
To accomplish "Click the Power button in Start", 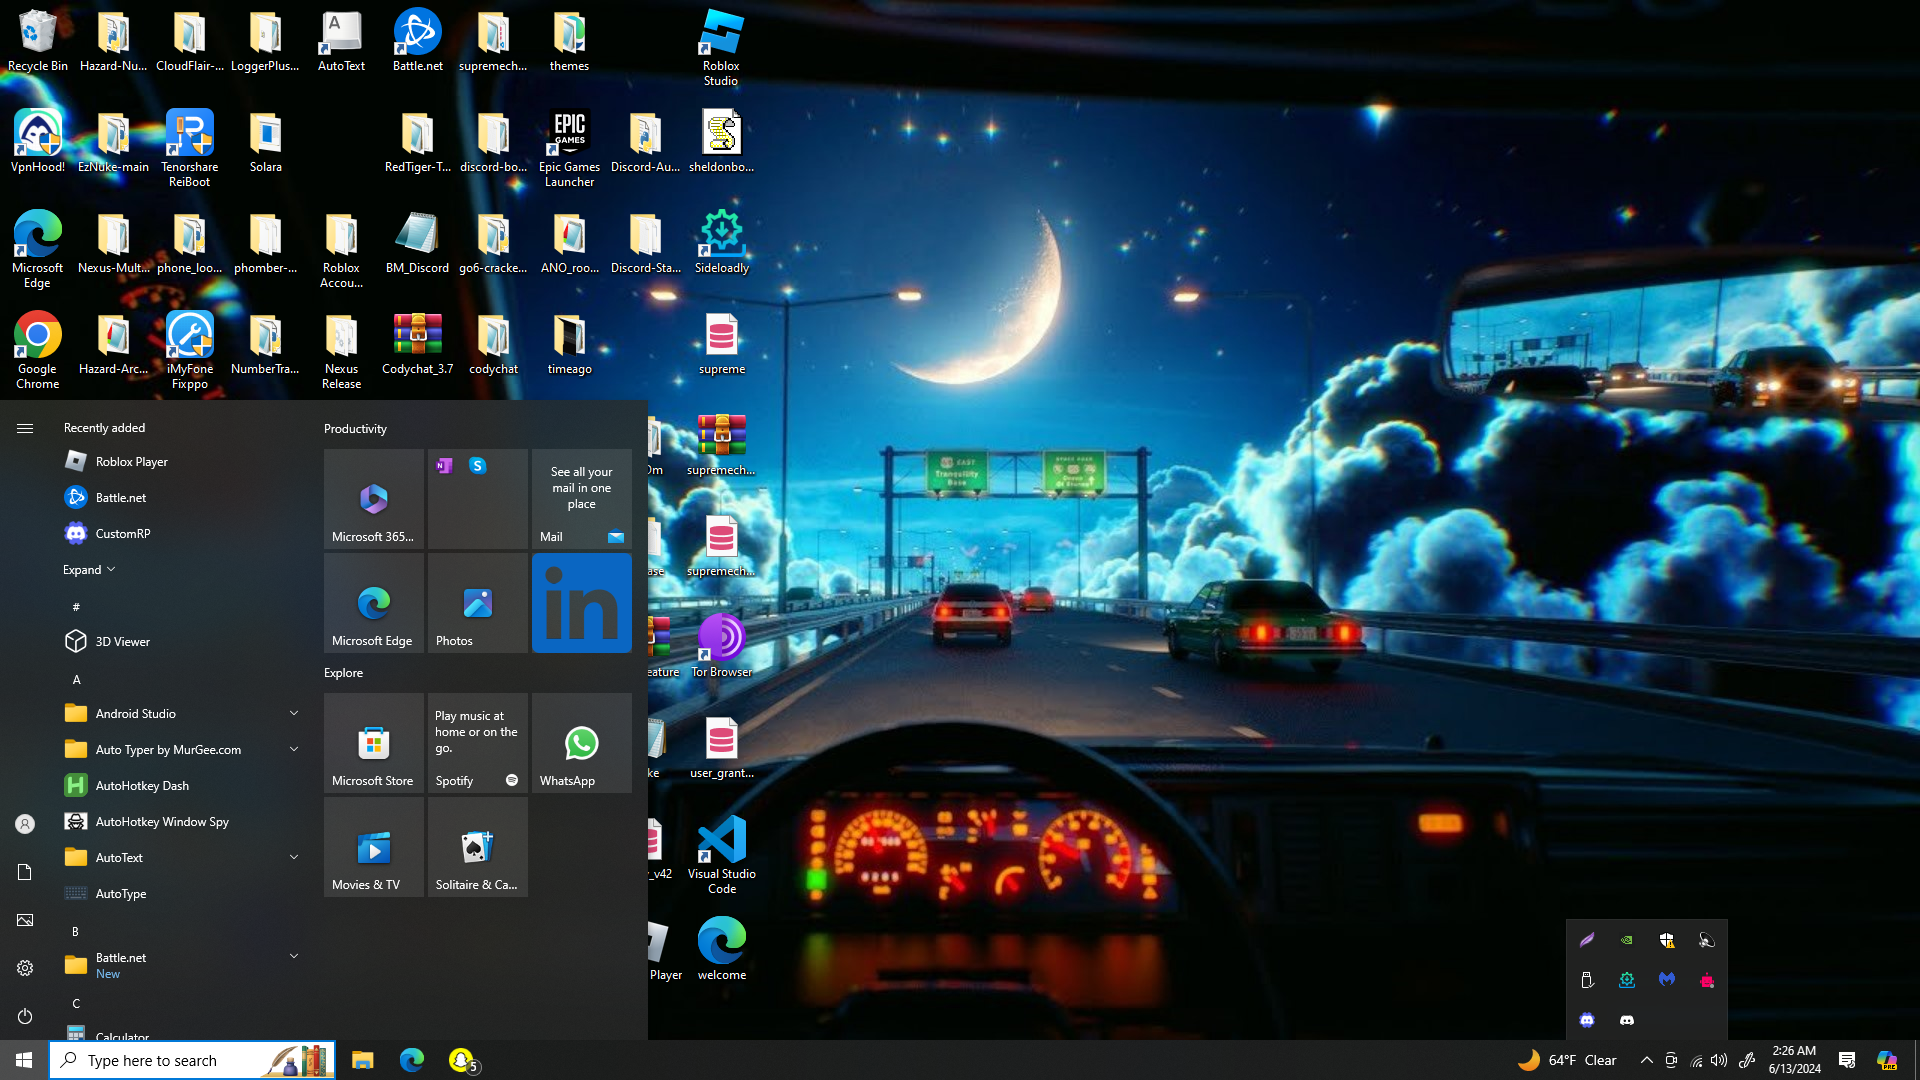I will click(25, 1016).
